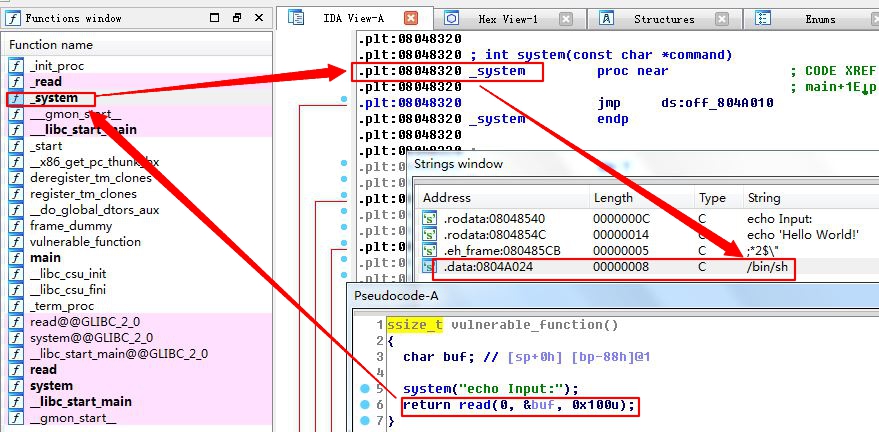Toggle breakpoint dot on pseudocode line 6
879x432 pixels.
point(365,406)
